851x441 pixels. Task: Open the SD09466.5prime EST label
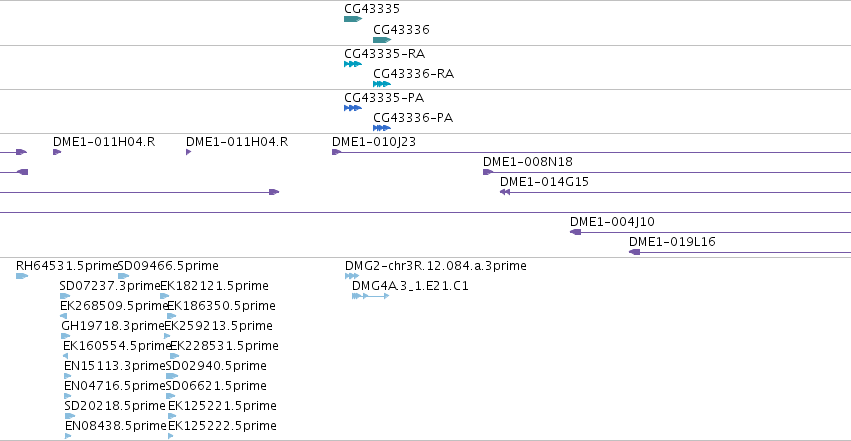tap(168, 266)
